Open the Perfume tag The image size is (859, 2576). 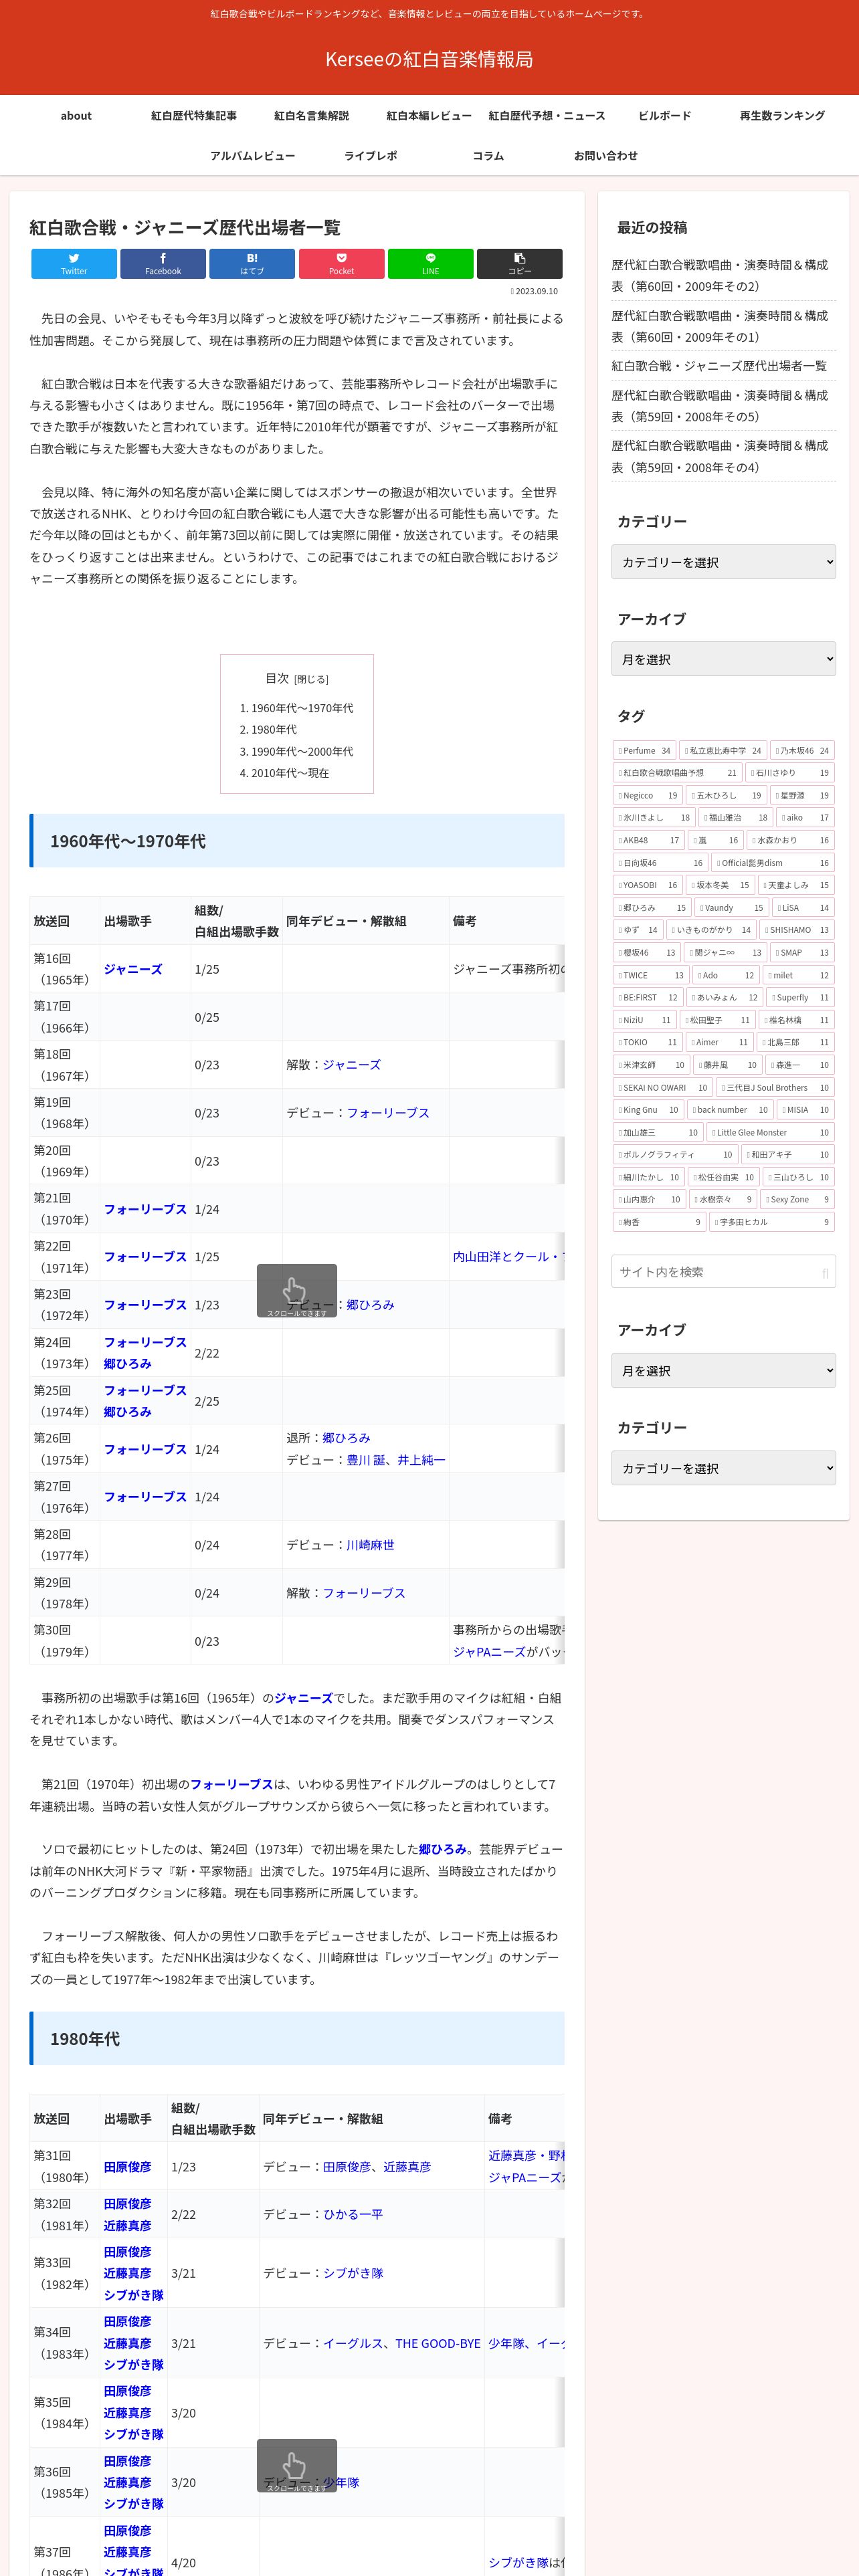coord(644,750)
